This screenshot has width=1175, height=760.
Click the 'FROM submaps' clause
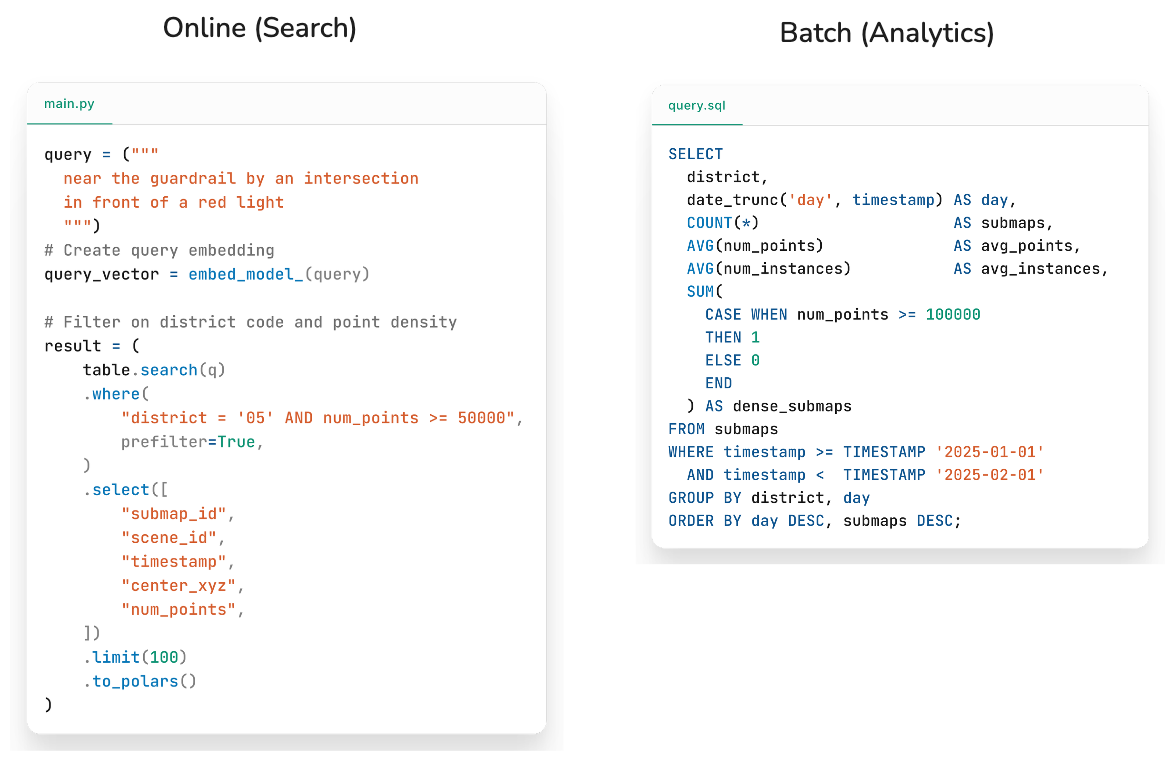tap(723, 429)
